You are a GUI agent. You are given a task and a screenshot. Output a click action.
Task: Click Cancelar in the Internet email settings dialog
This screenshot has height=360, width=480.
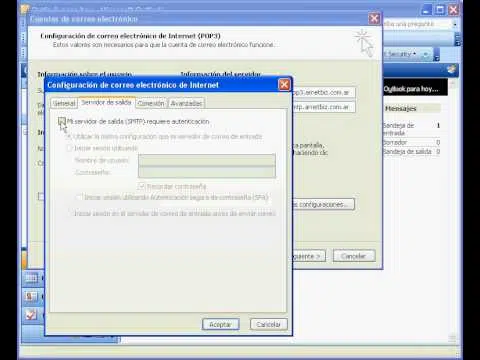click(268, 324)
